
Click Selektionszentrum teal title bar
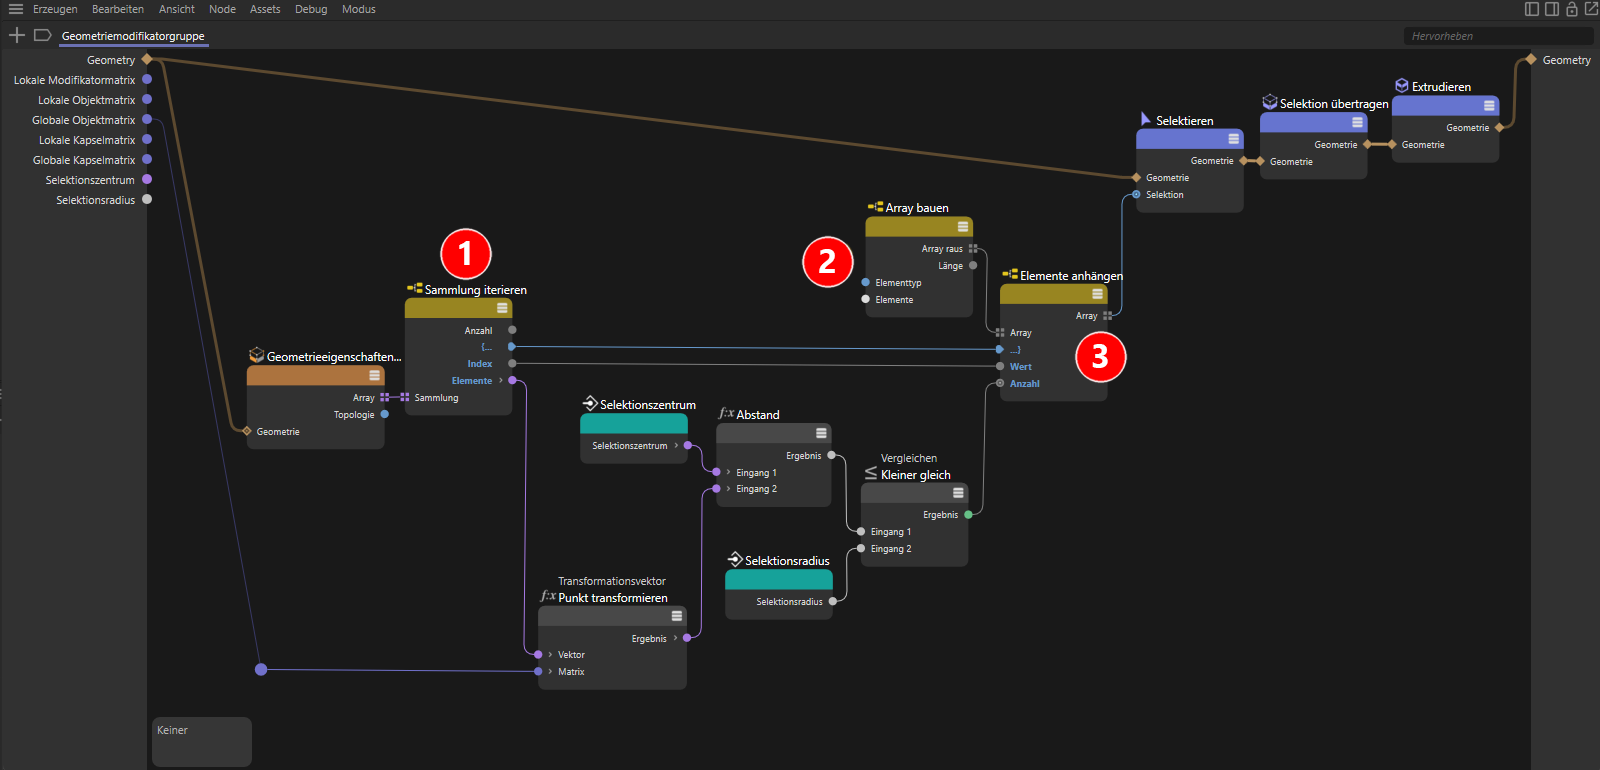[634, 423]
